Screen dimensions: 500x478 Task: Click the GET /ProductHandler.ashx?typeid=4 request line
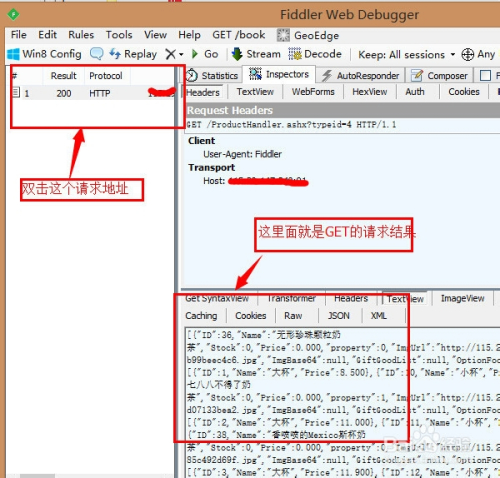tap(291, 125)
